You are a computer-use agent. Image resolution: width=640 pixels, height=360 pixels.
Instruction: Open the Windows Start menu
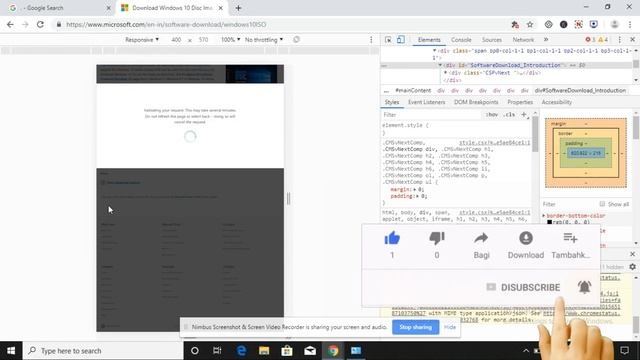point(11,351)
